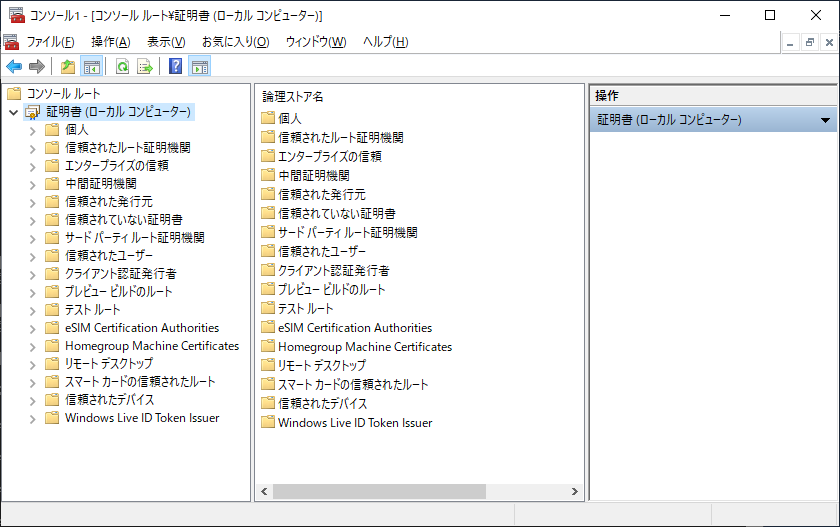Click the Back arrow toolbar icon
This screenshot has height=527, width=840.
click(x=14, y=67)
